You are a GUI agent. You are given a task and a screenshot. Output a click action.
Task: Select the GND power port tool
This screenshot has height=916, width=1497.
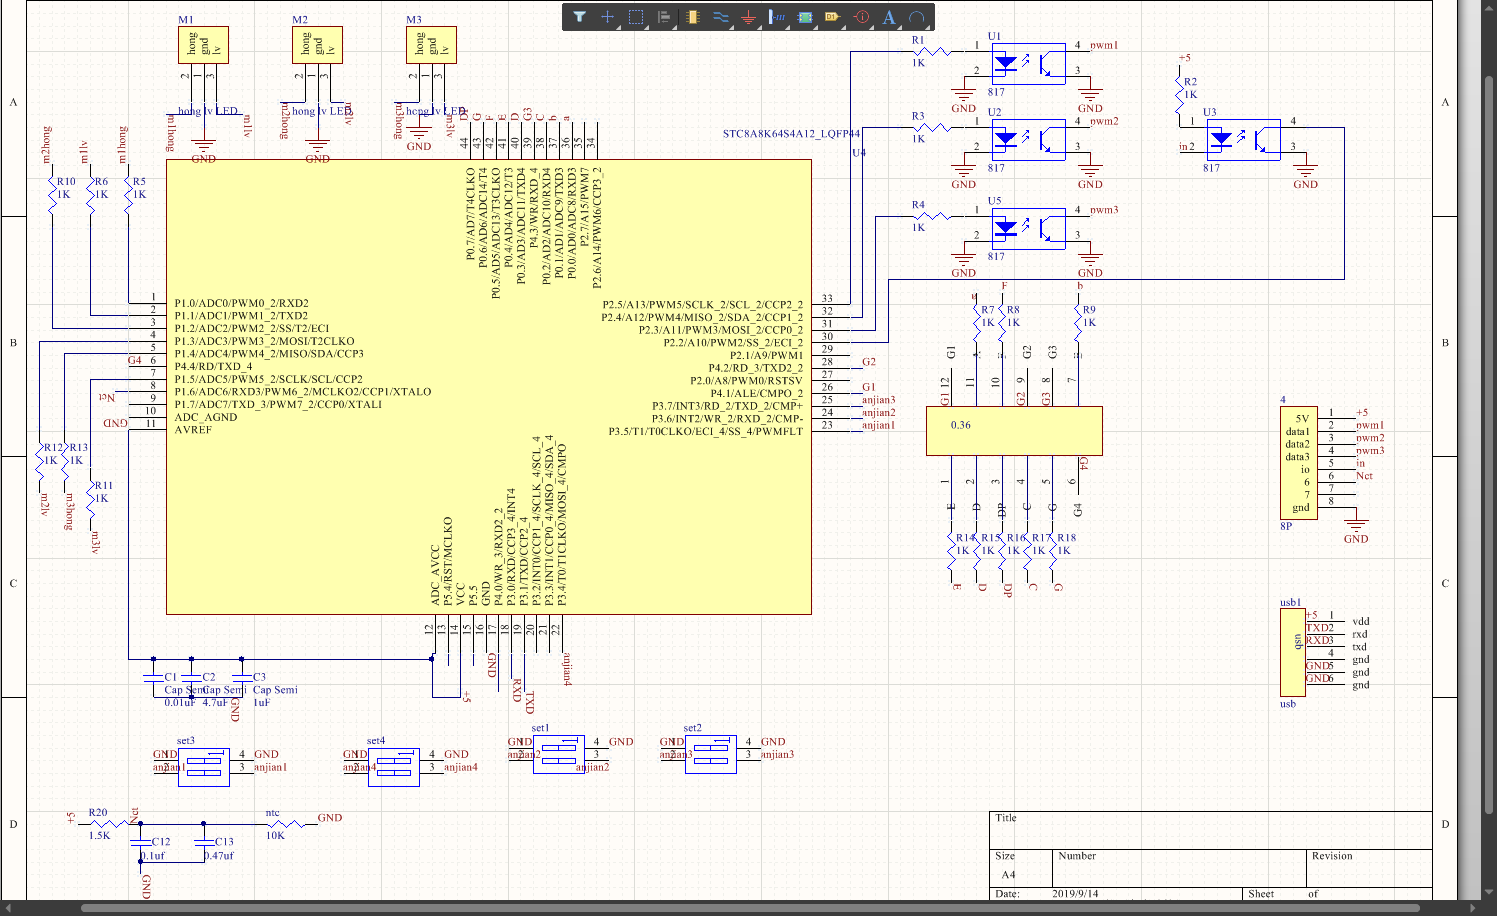tap(748, 17)
